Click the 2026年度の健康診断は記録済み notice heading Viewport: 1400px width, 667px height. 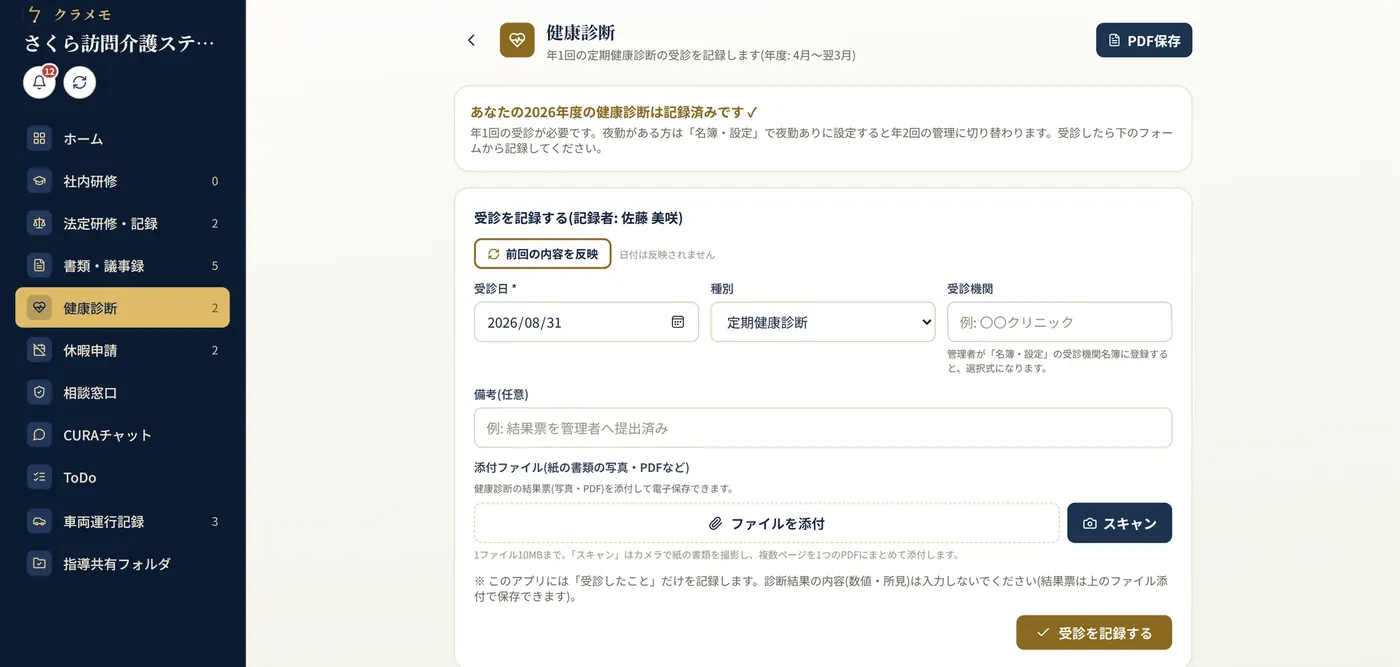tap(614, 112)
